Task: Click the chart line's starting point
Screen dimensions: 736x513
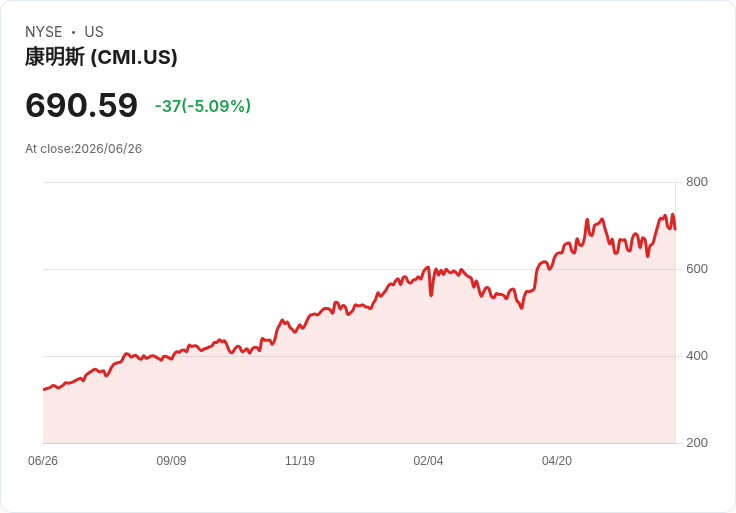Action: tap(44, 389)
